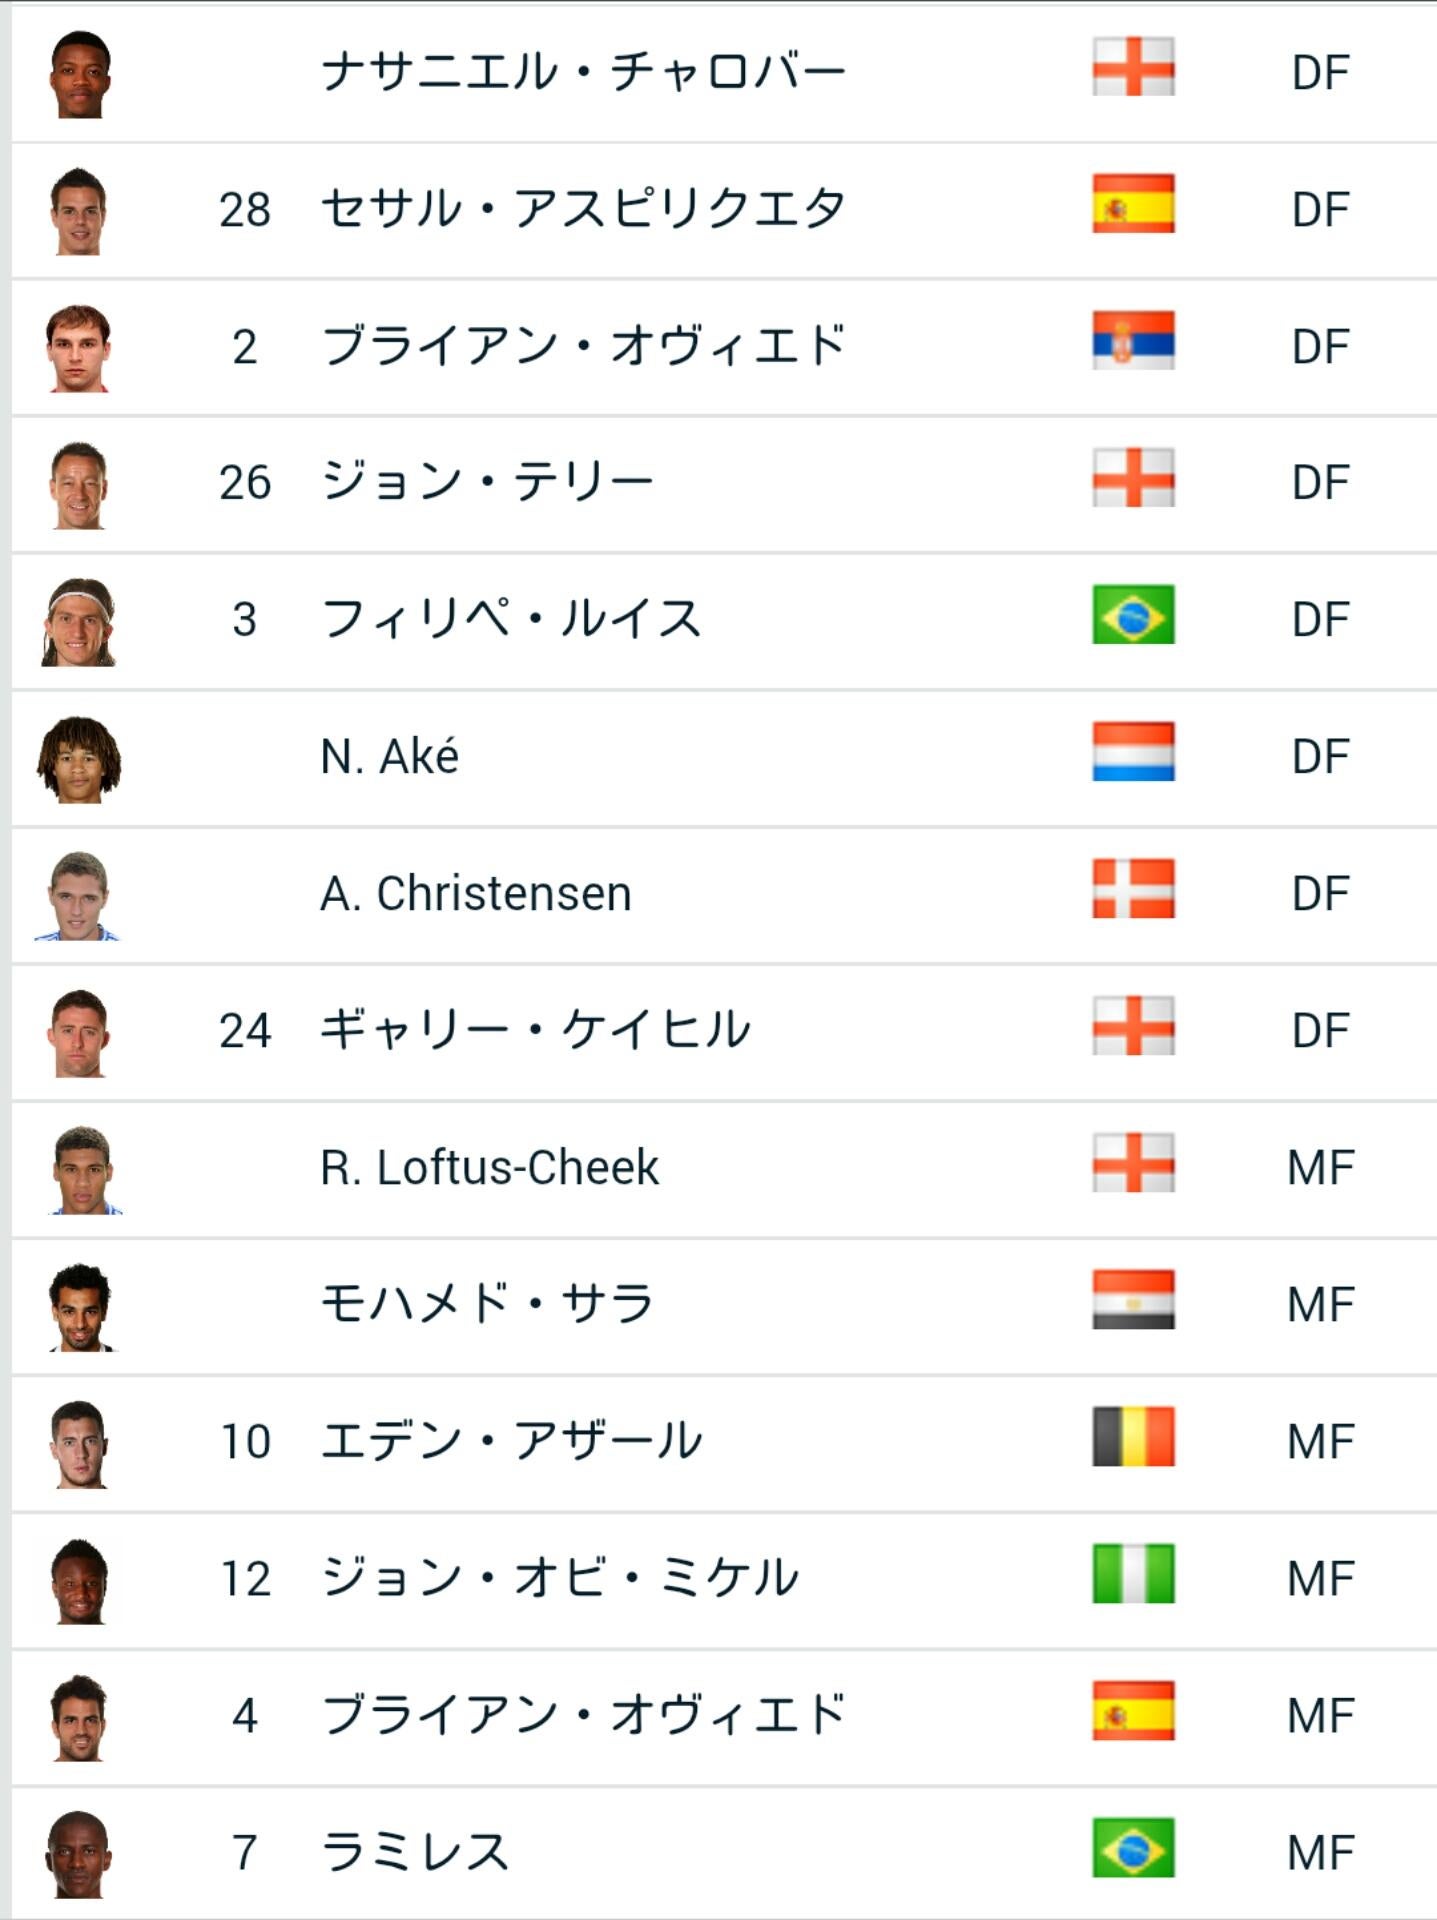Tap the Belgium flag beside エデン・アザール
The height and width of the screenshot is (1920, 1437).
pyautogui.click(x=1132, y=1437)
